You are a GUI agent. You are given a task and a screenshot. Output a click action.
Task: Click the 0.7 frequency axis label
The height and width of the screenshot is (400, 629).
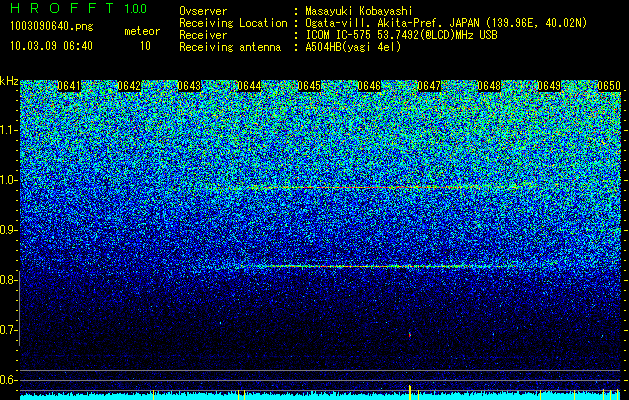click(7, 330)
